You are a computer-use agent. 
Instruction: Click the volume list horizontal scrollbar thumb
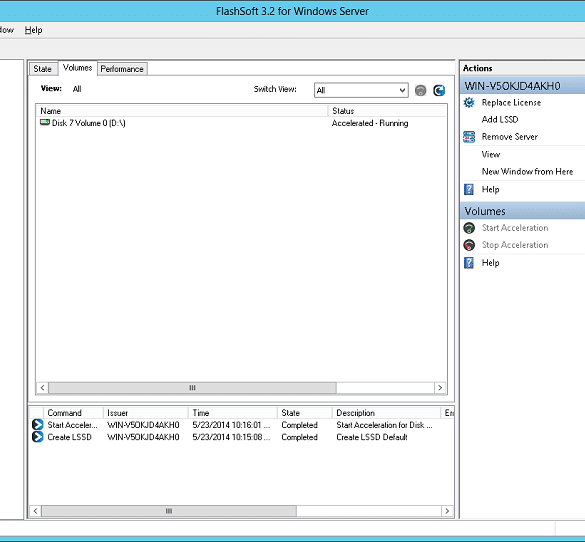coord(193,388)
